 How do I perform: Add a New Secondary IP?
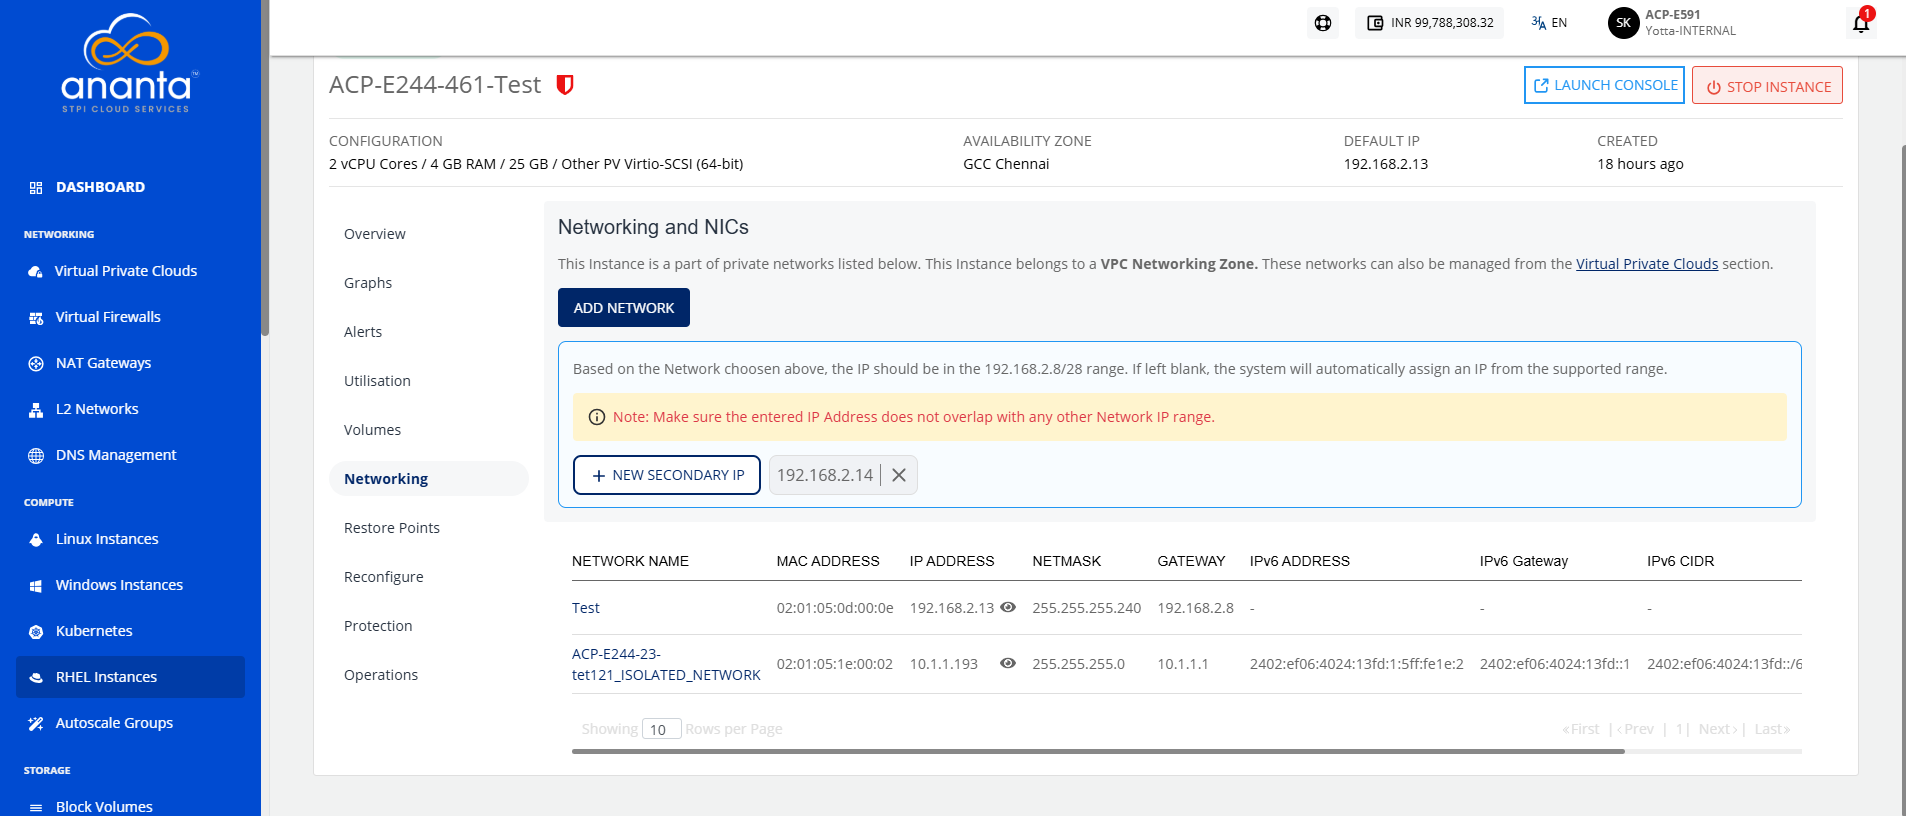click(x=667, y=475)
